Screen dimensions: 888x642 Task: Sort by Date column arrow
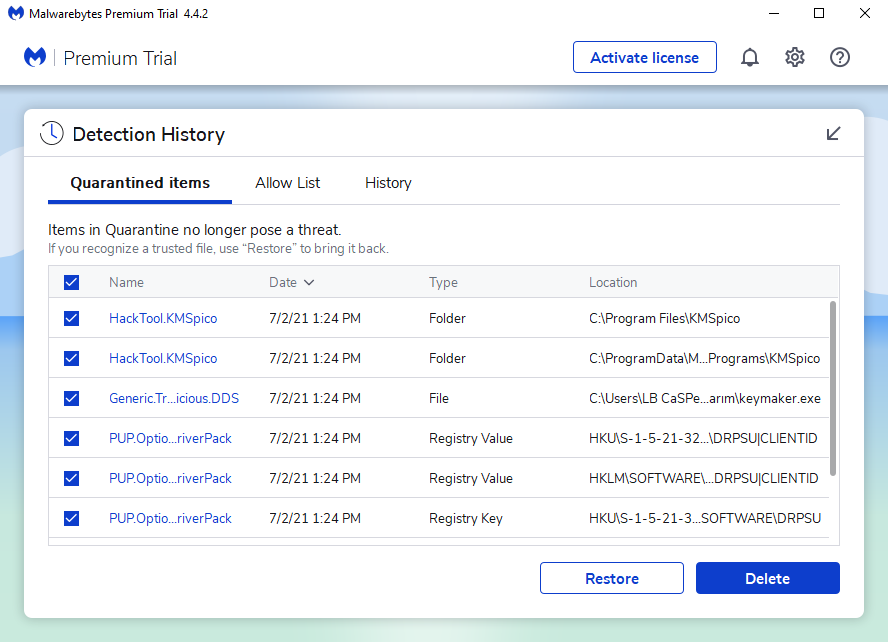coord(309,283)
